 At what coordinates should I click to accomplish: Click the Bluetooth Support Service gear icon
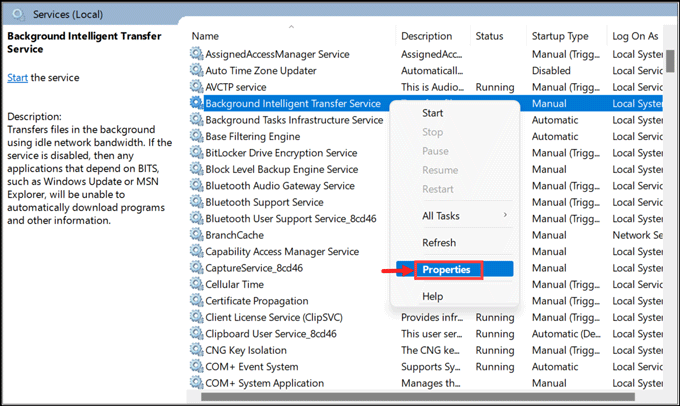click(x=196, y=202)
